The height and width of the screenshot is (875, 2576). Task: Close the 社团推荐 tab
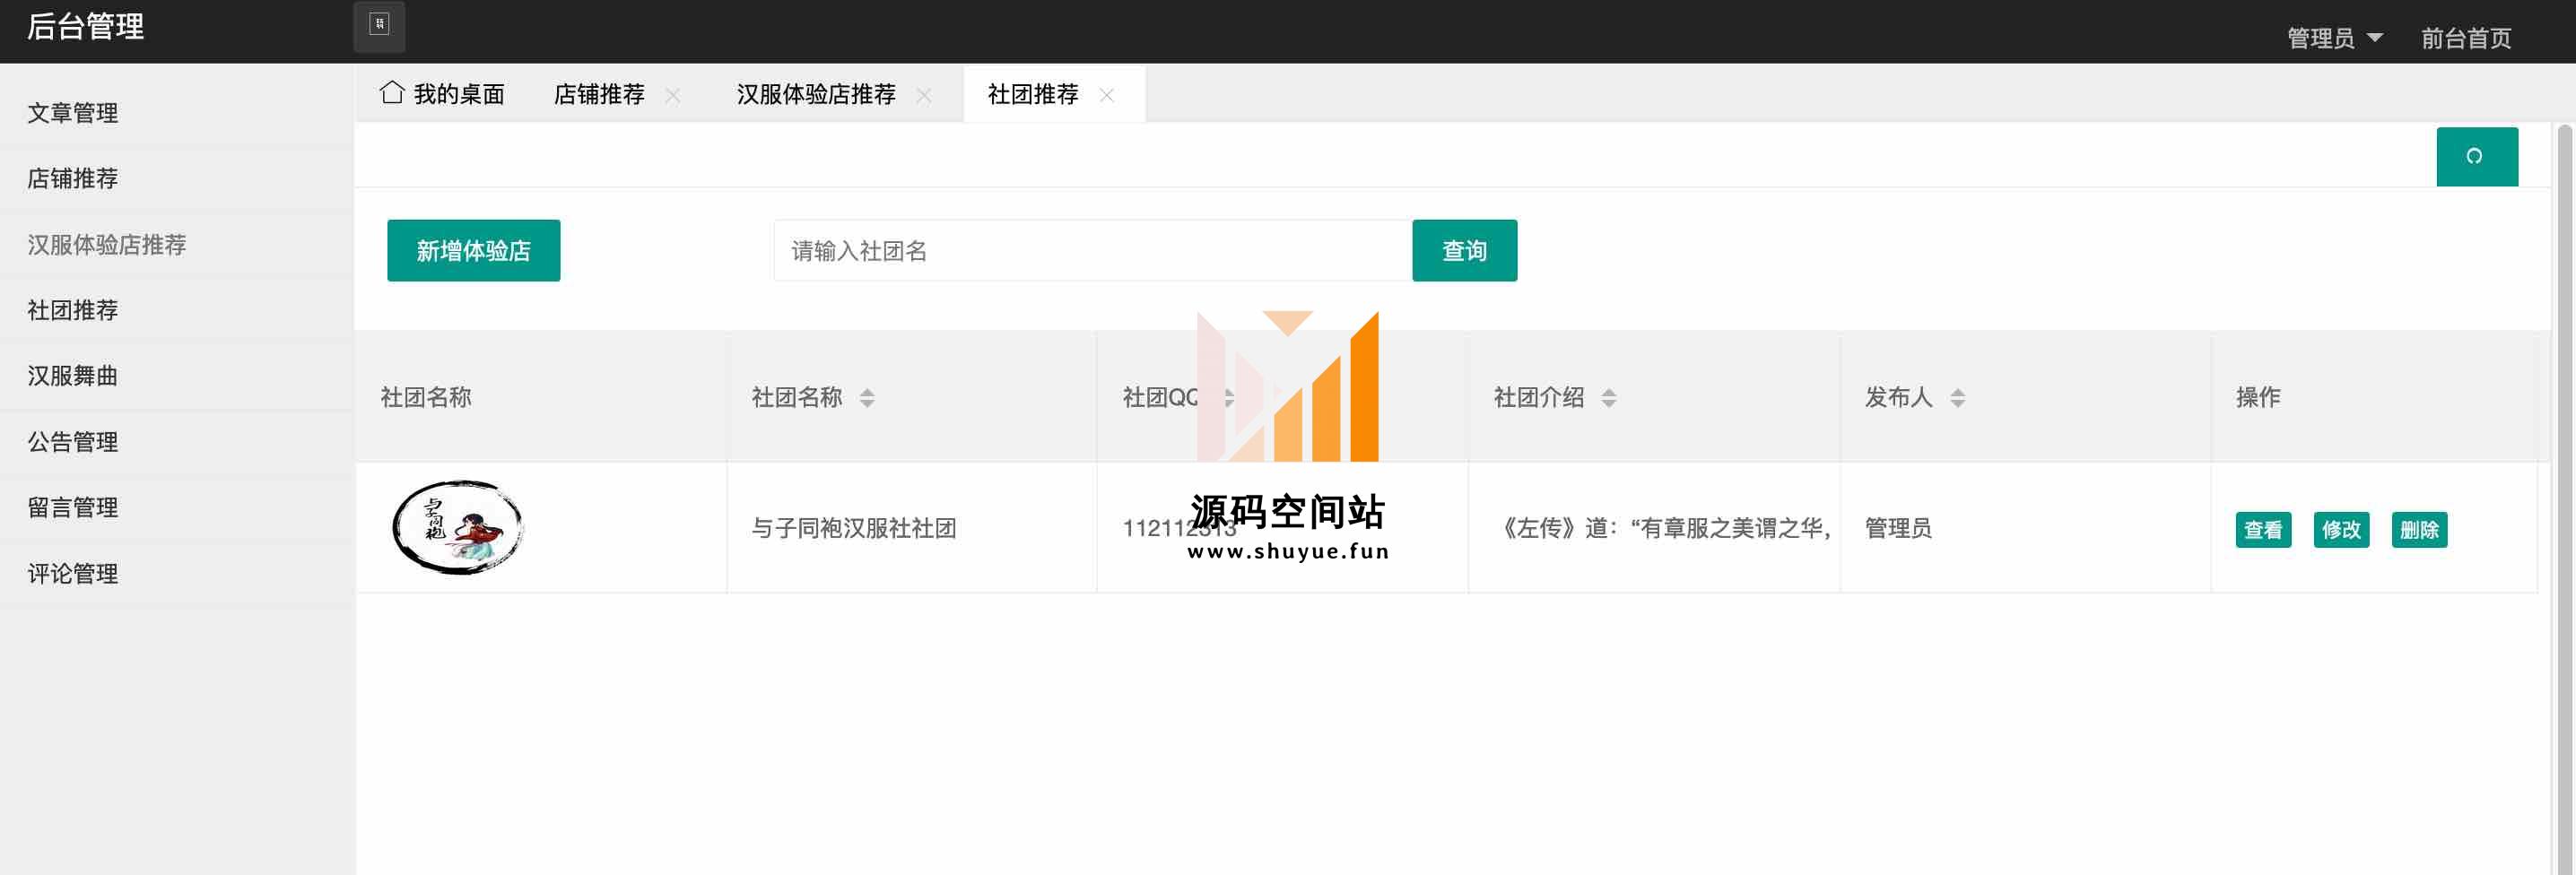pyautogui.click(x=1106, y=95)
